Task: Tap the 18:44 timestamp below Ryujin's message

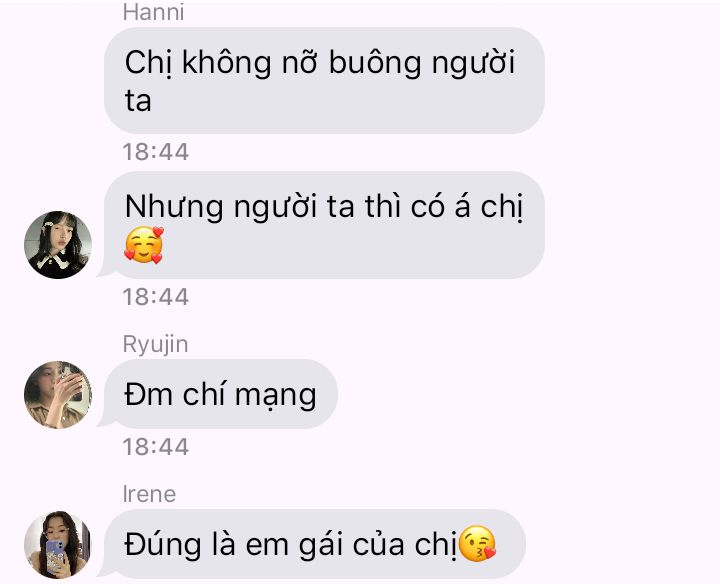Action: coord(156,447)
